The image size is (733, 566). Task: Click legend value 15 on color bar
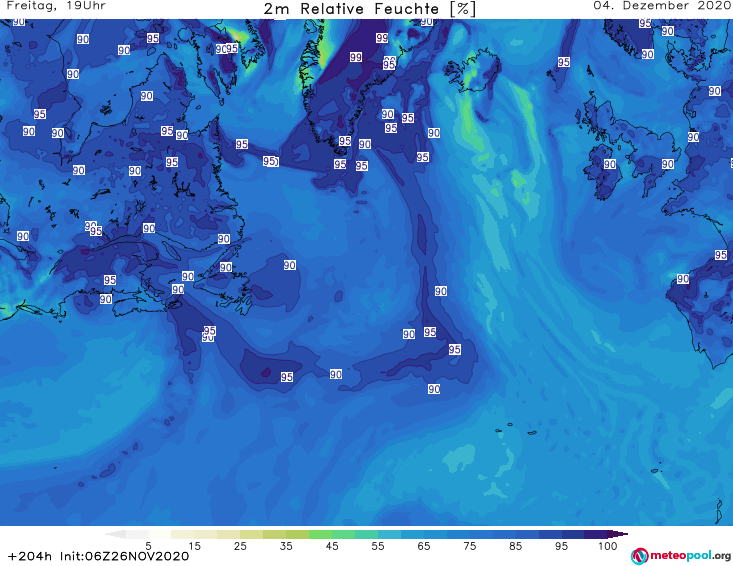click(x=194, y=546)
